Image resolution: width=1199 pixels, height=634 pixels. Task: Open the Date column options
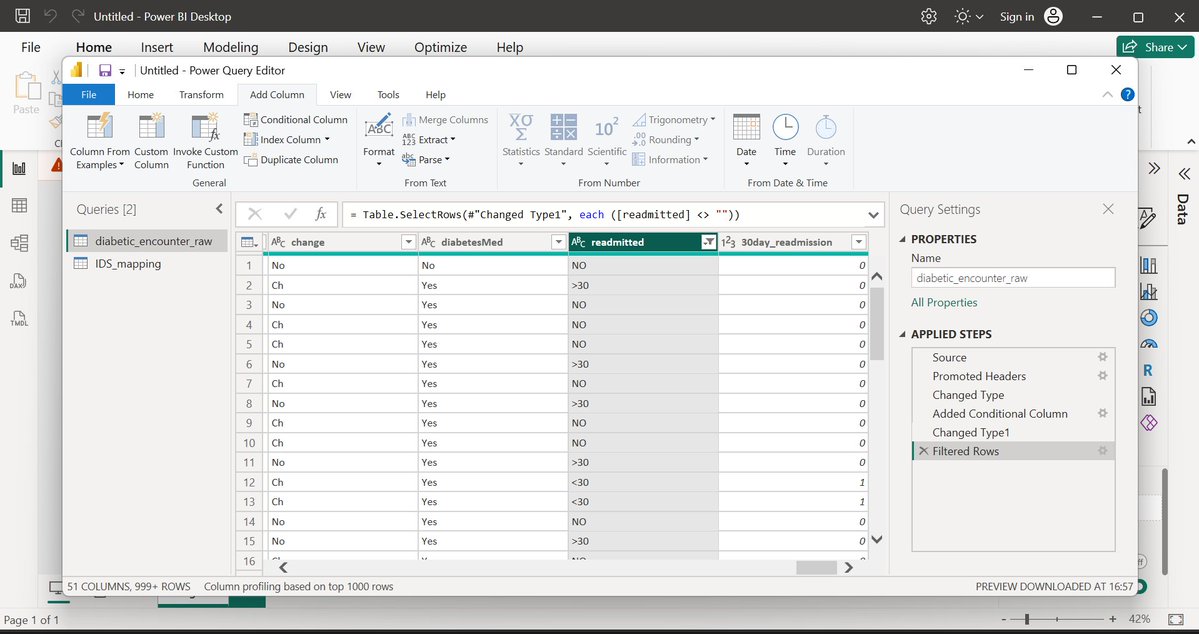746,141
